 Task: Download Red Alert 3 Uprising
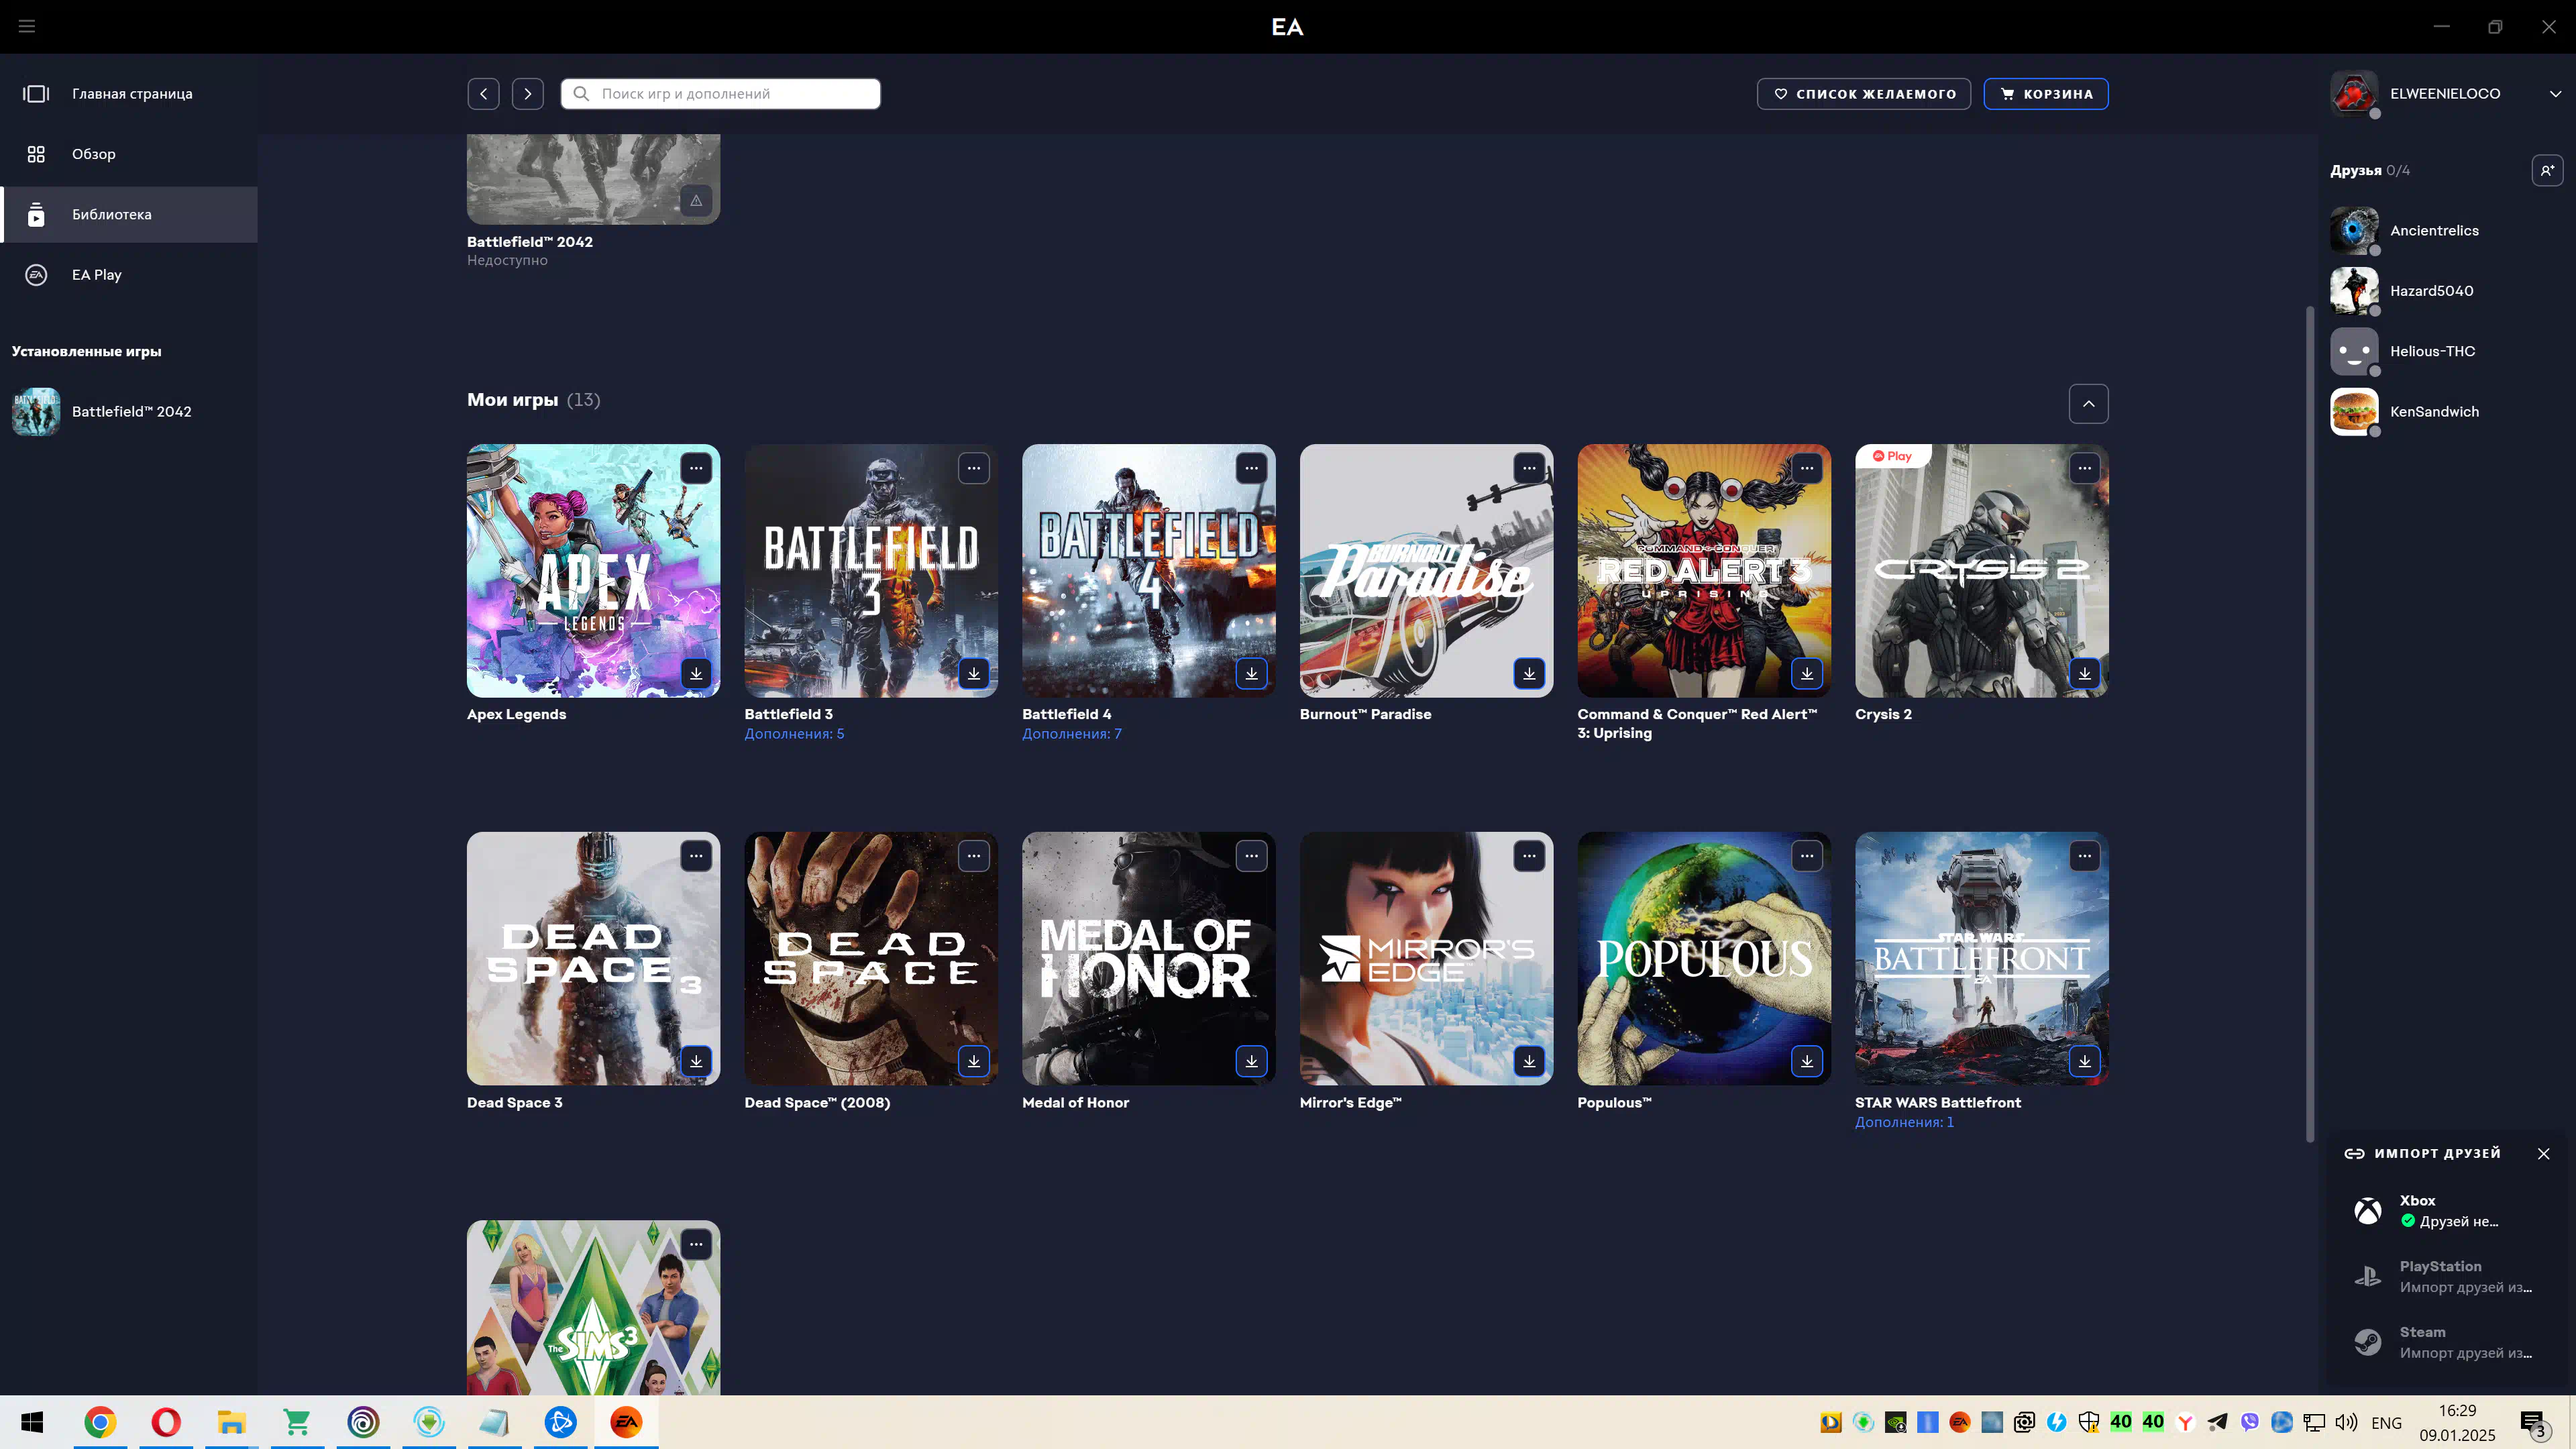coord(1807,673)
